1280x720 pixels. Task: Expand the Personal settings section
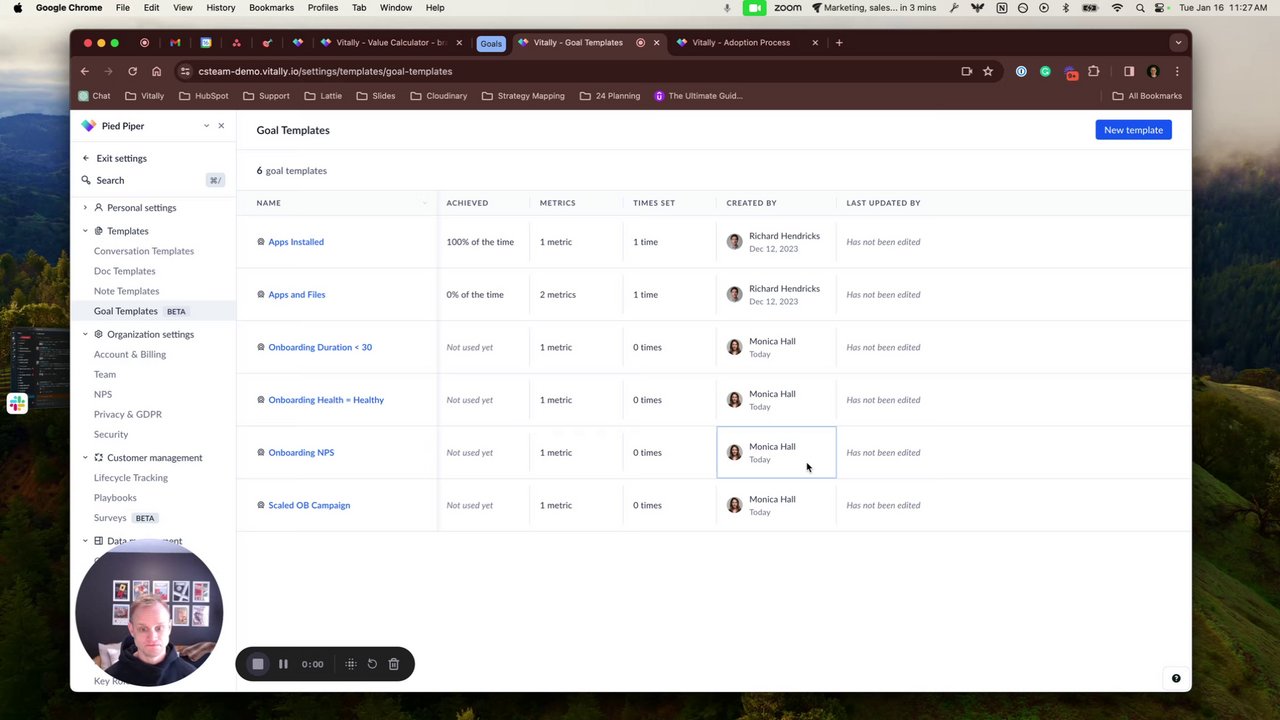coord(85,208)
